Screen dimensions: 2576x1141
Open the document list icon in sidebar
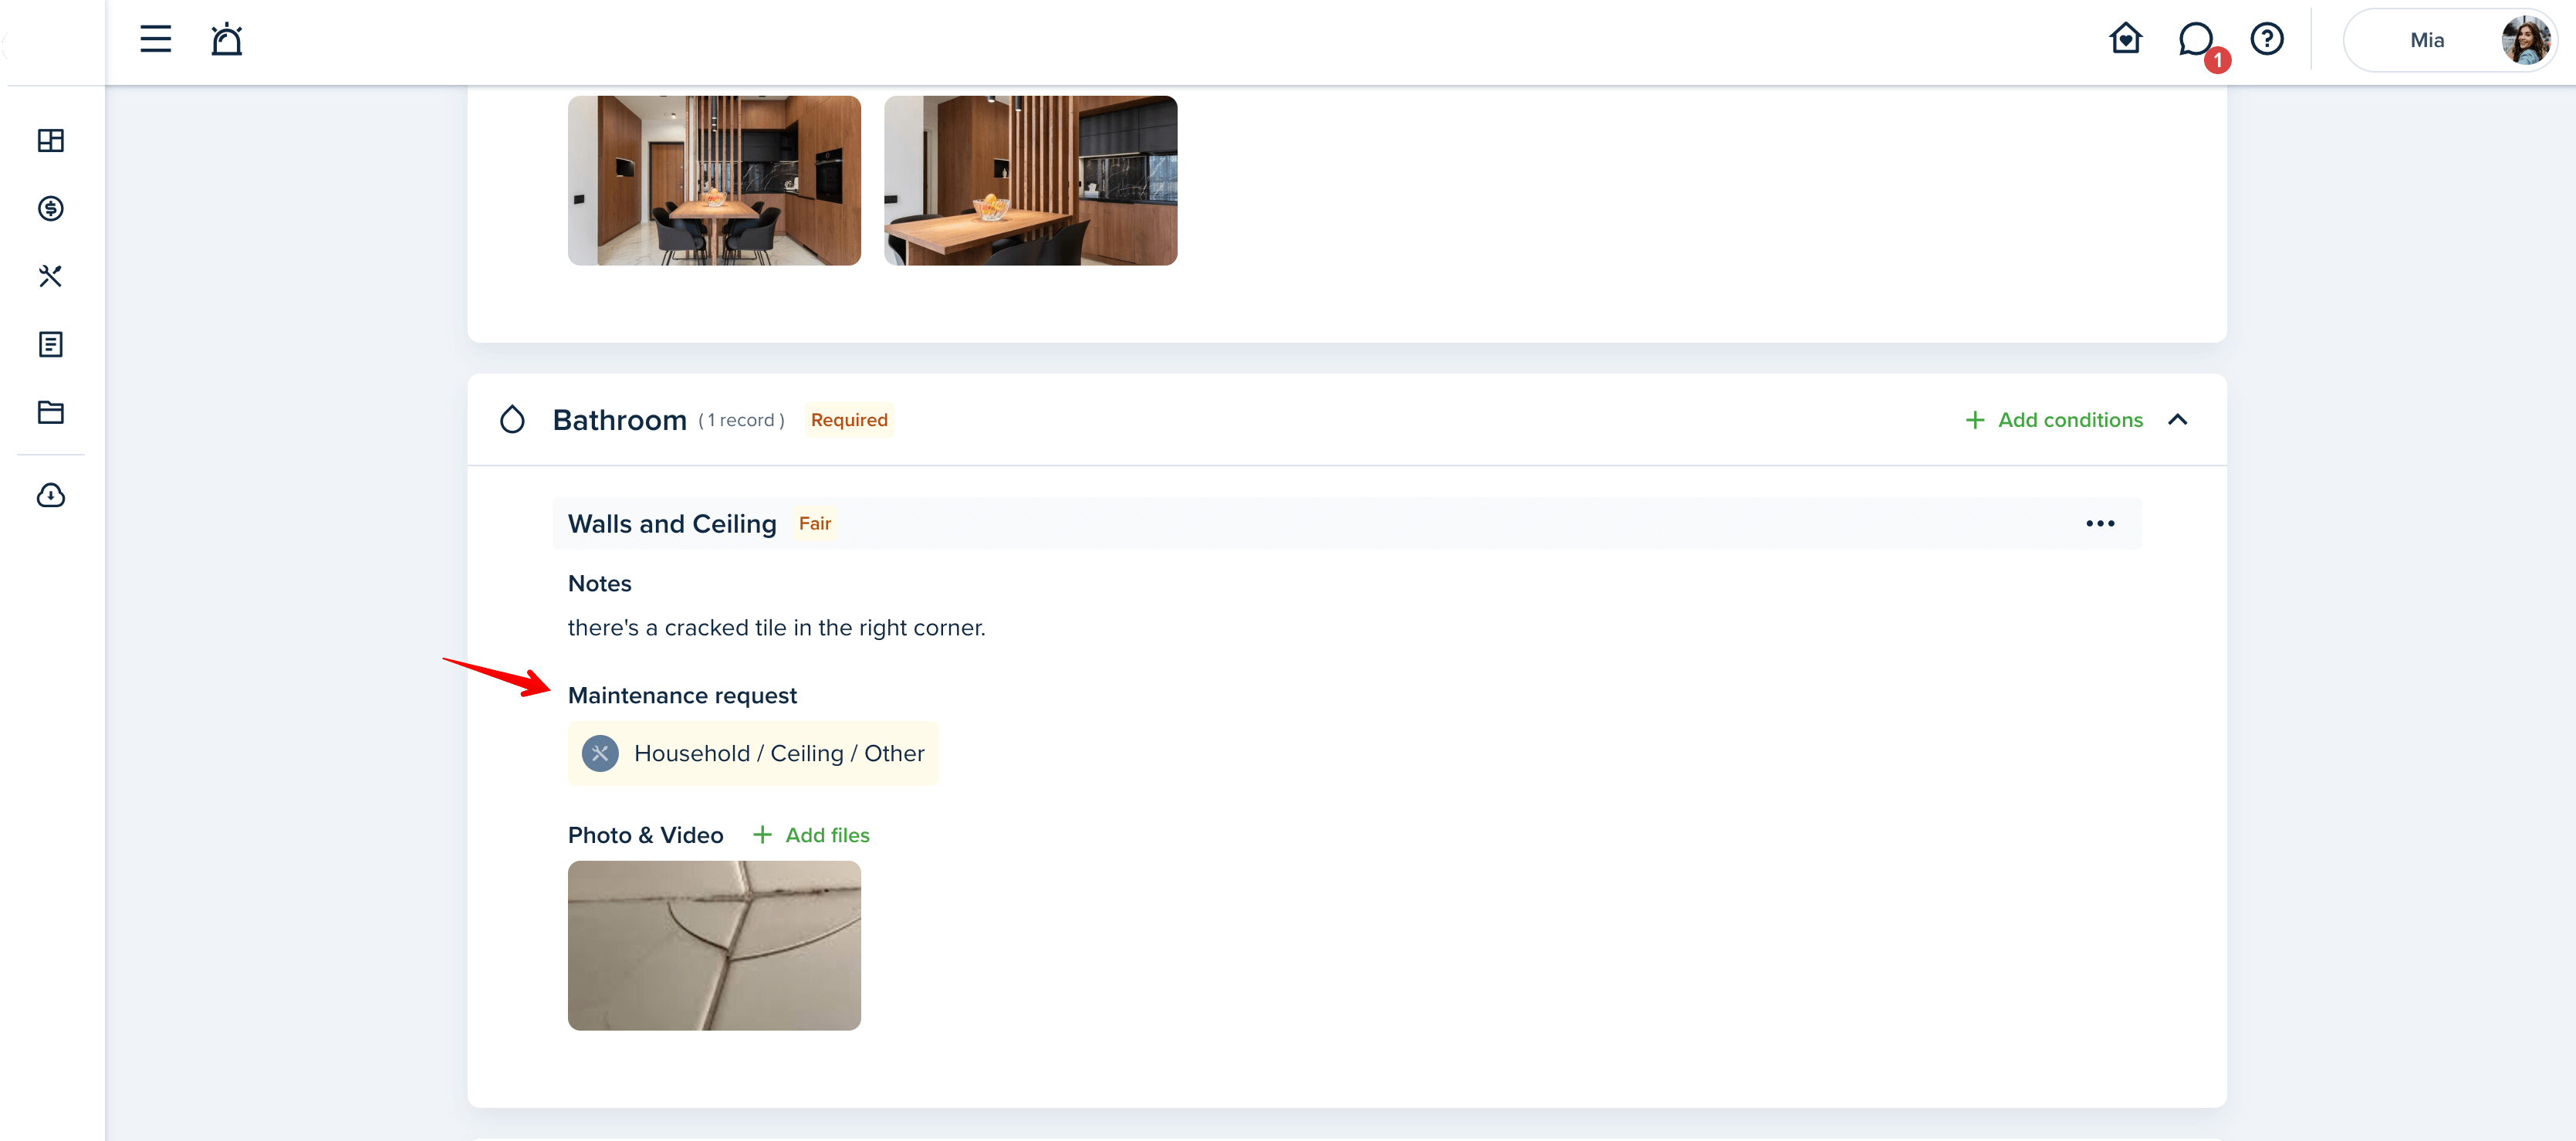(51, 344)
